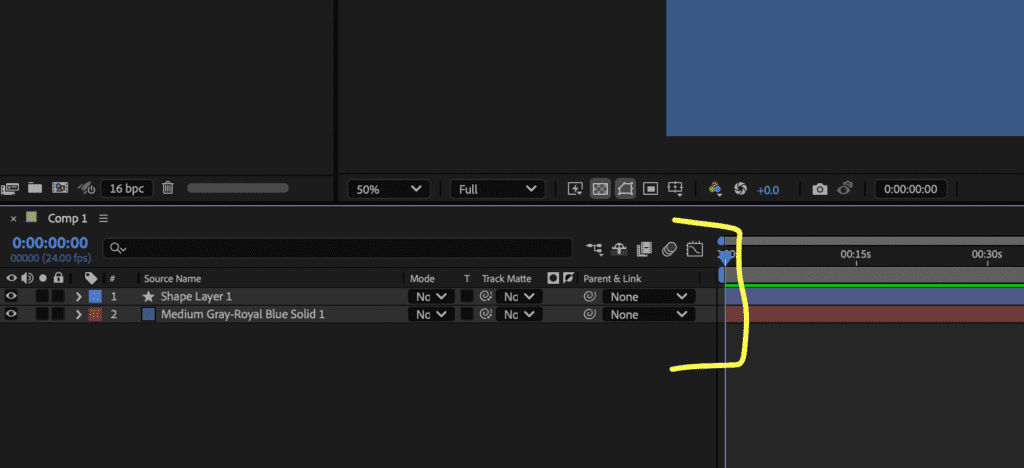Click the Region of Interest icon
Screen dimensions: 1024x468
pyautogui.click(x=650, y=188)
